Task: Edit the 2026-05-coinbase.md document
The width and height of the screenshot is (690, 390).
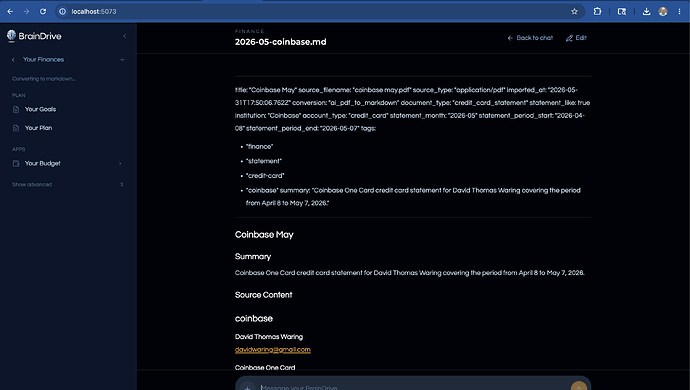Action: click(576, 38)
